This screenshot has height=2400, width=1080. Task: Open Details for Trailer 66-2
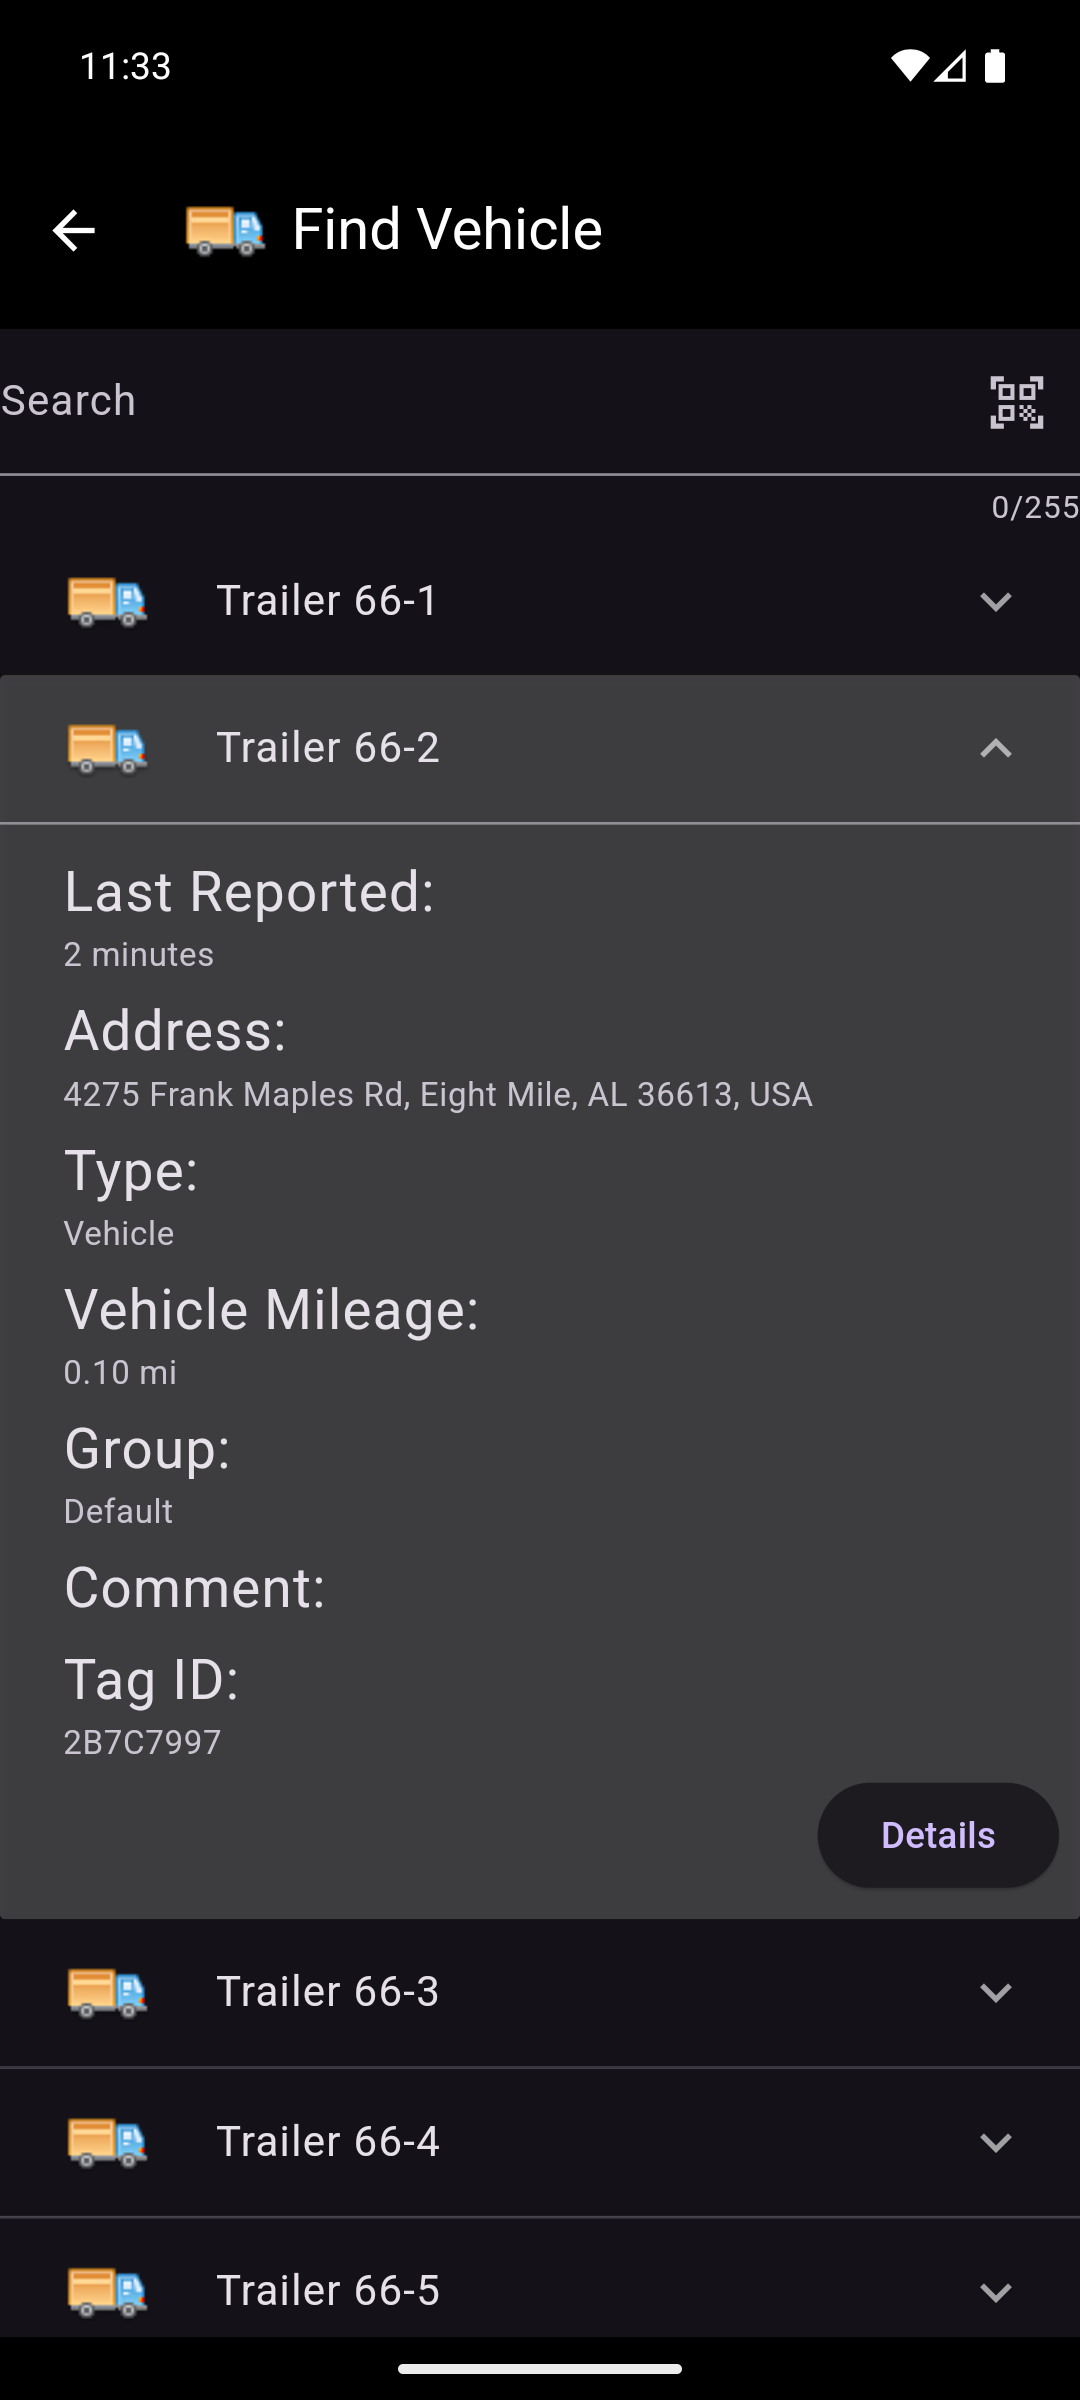pyautogui.click(x=937, y=1835)
